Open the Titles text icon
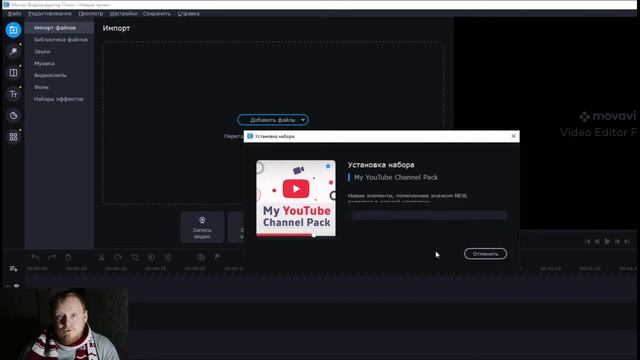 pyautogui.click(x=13, y=94)
